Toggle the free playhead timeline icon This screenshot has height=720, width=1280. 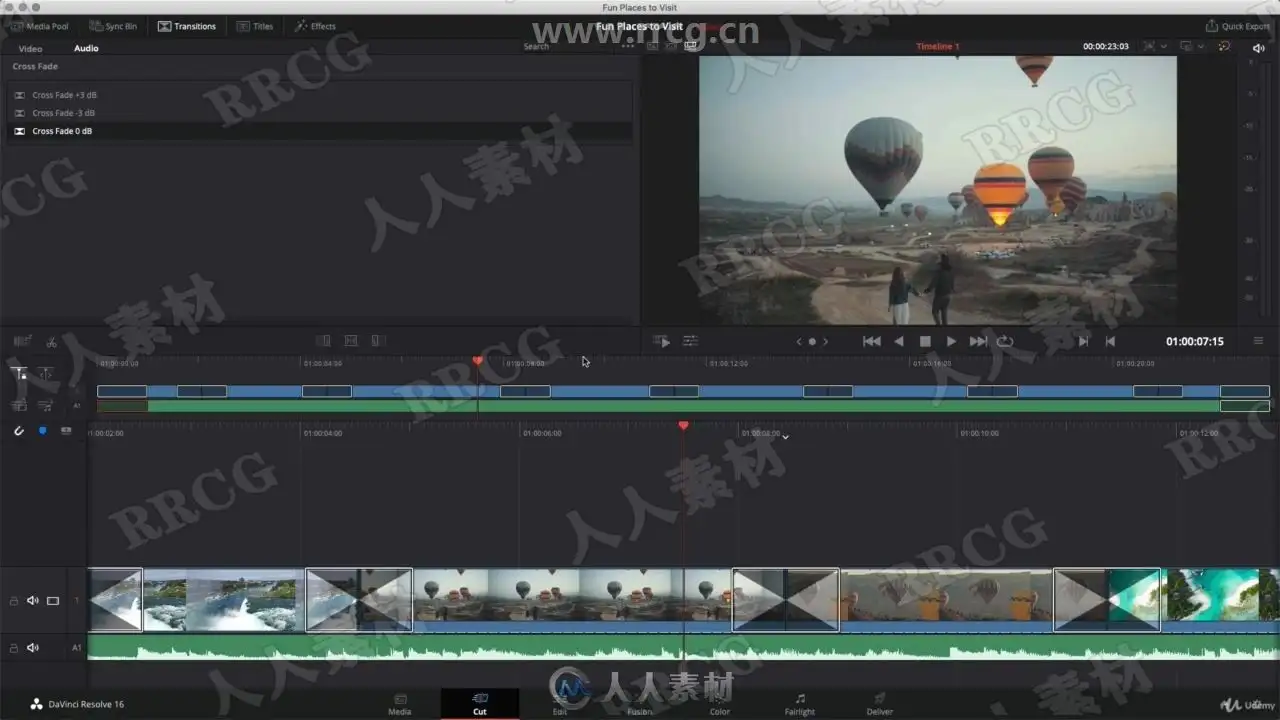tap(45, 373)
